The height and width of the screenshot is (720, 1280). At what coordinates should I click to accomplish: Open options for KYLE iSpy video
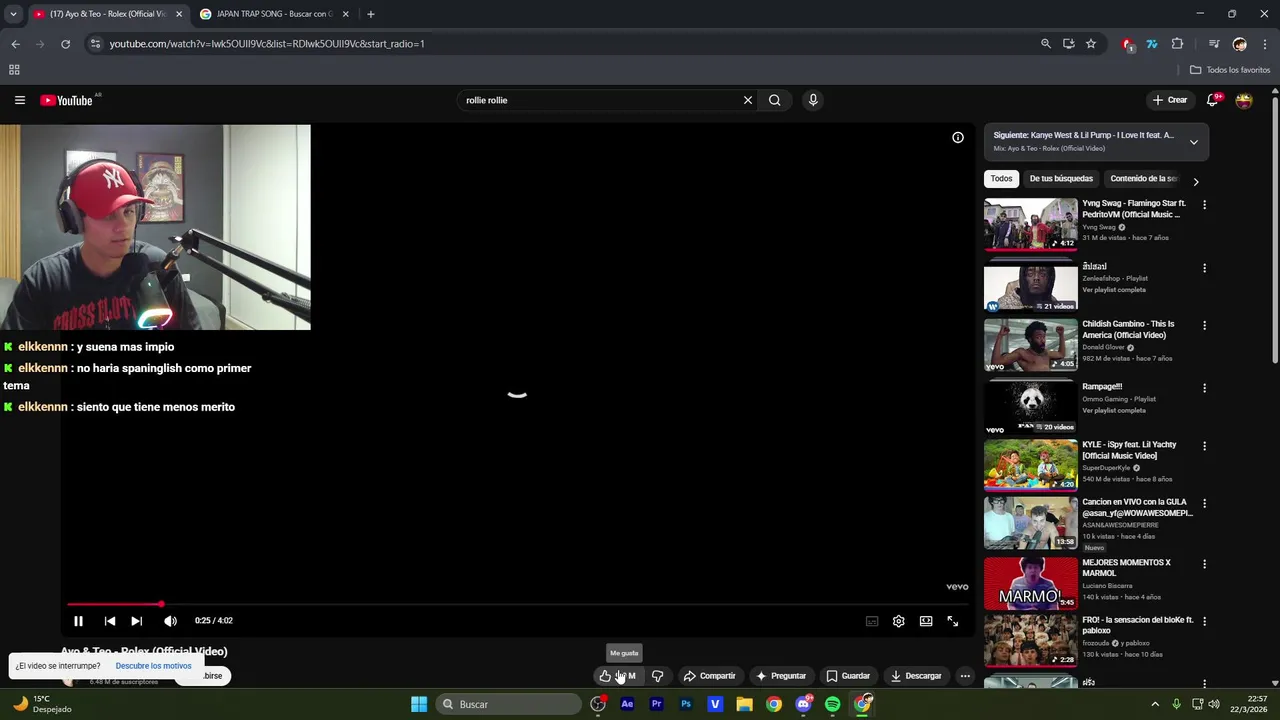(x=1204, y=446)
